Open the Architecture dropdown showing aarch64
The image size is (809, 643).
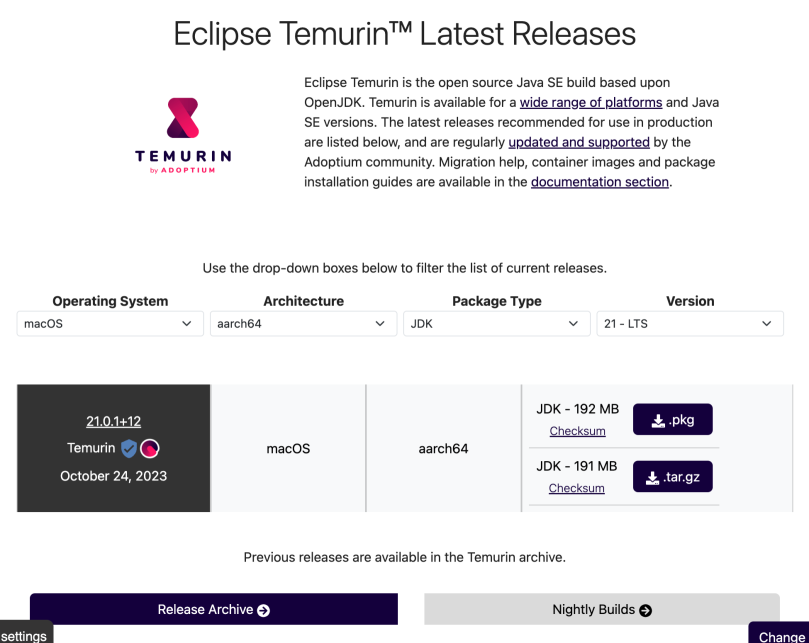(303, 324)
